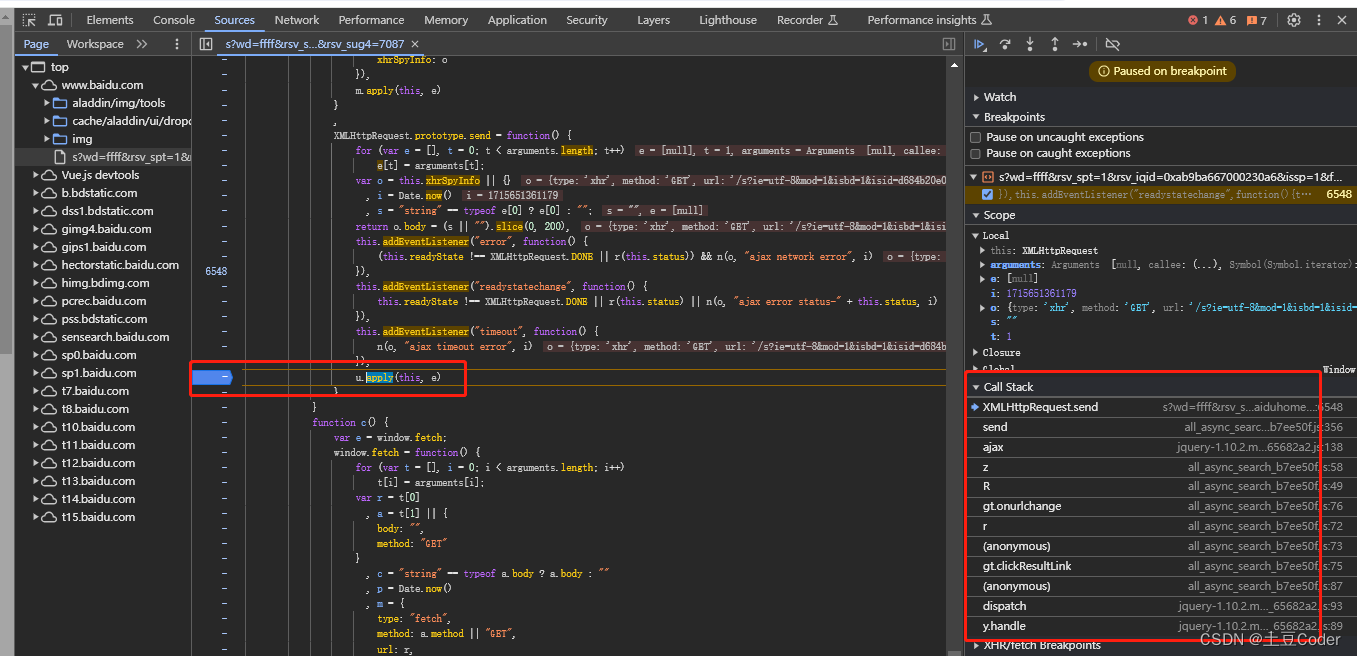Expand the sensearch.baidu.com domain
The image size is (1357, 656).
coord(36,337)
